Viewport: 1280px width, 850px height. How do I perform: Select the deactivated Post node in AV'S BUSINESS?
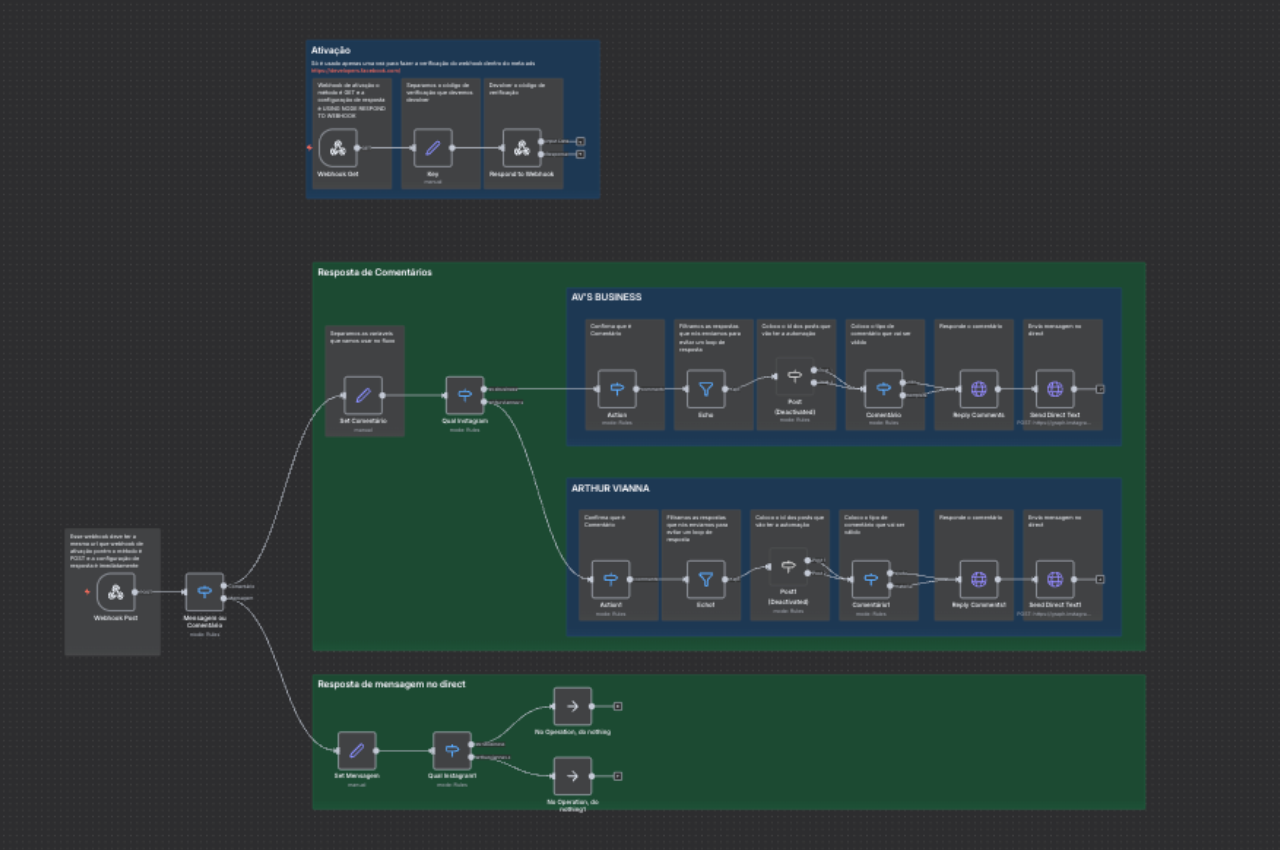point(795,377)
